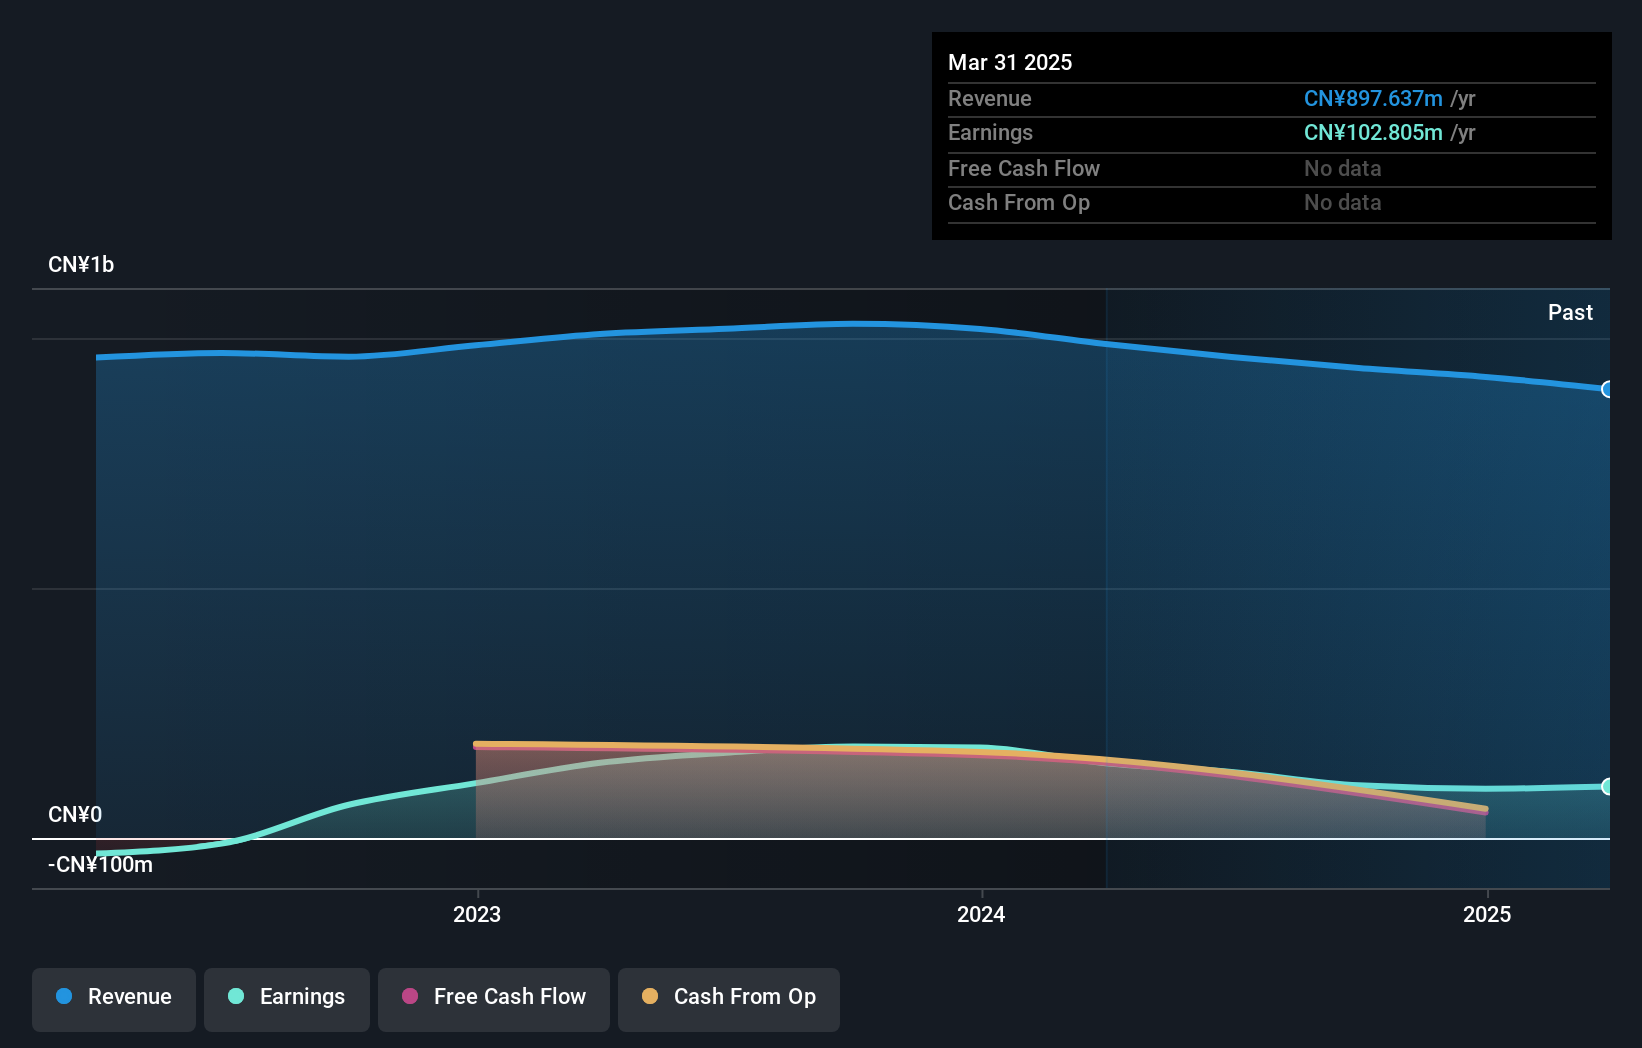This screenshot has width=1642, height=1048.
Task: Click the Cash From Op 'No data' value
Action: coord(1343,202)
